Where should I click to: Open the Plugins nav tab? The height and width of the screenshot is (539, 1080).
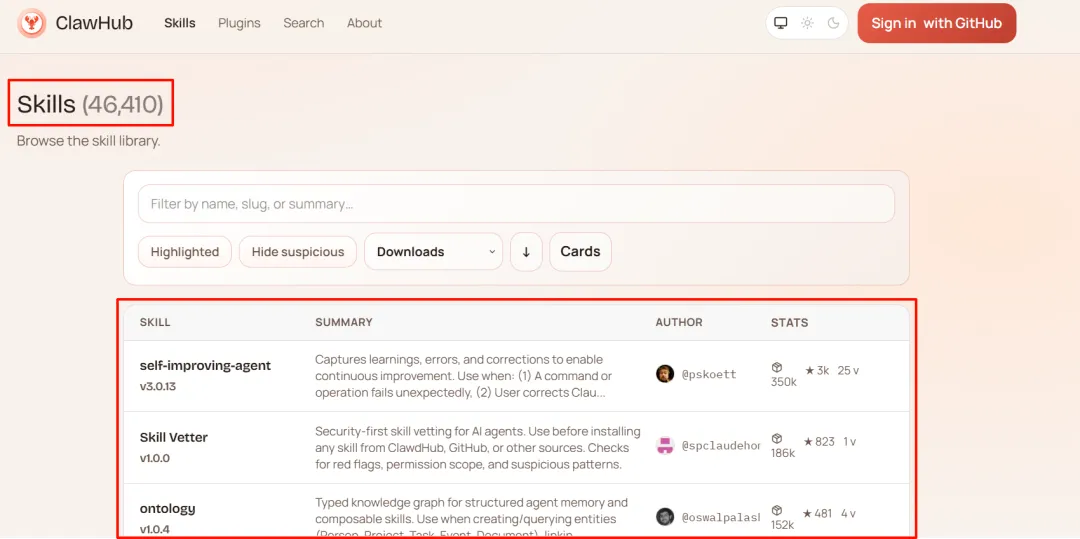click(x=240, y=23)
